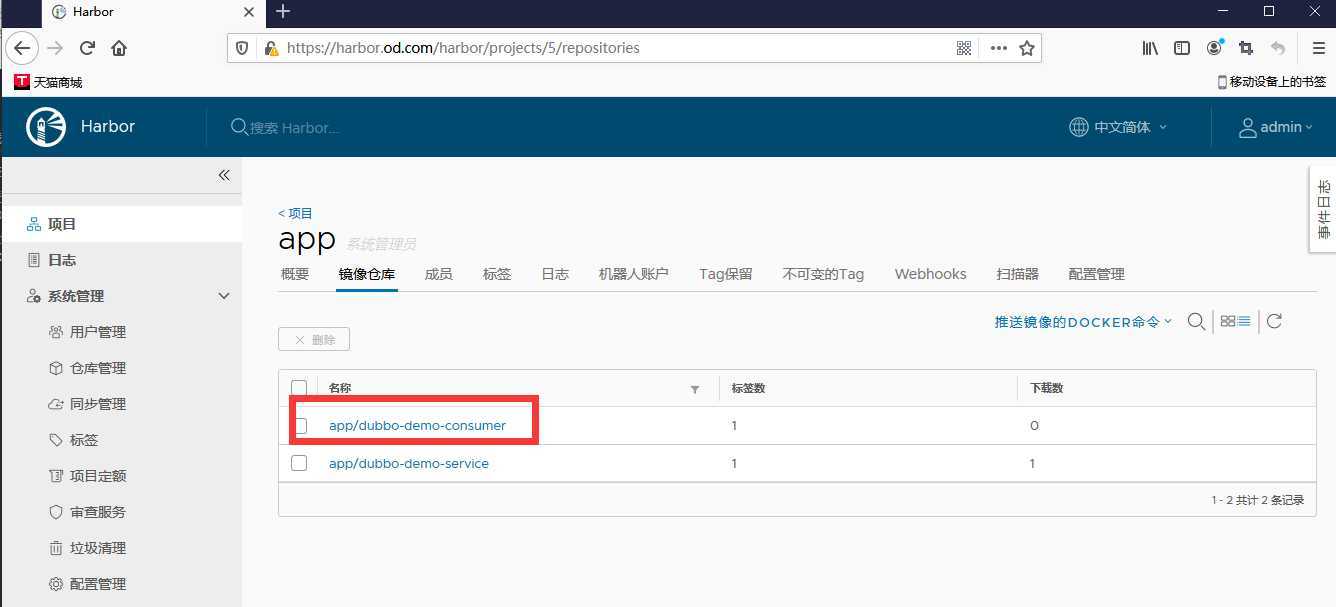
Task: Click the name column filter icon
Action: pos(695,389)
